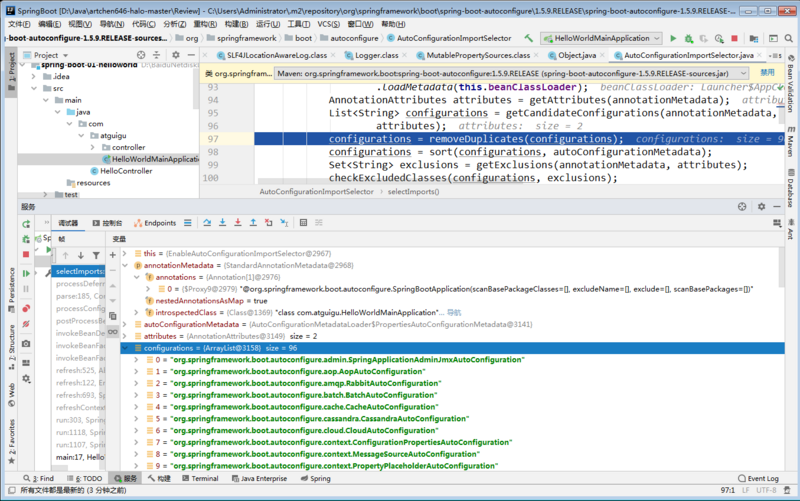Click the next frame down arrow icon
800x501 pixels.
[81, 256]
